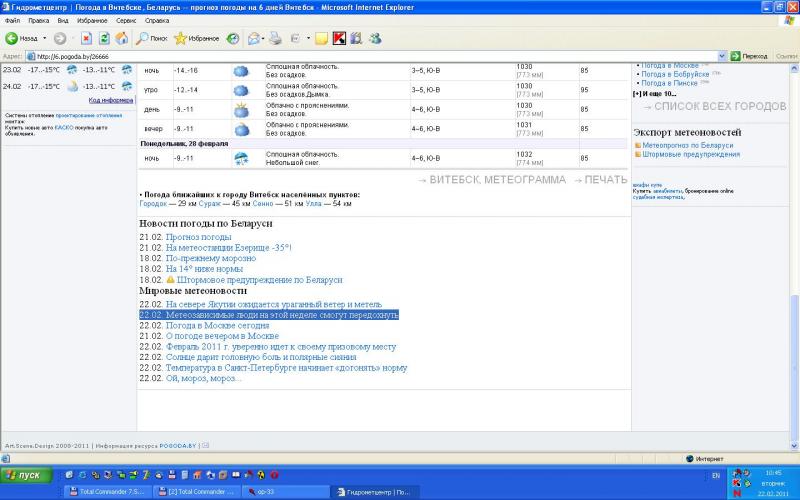Open Штормовые предупреждения export link
This screenshot has width=800, height=500.
pos(691,154)
